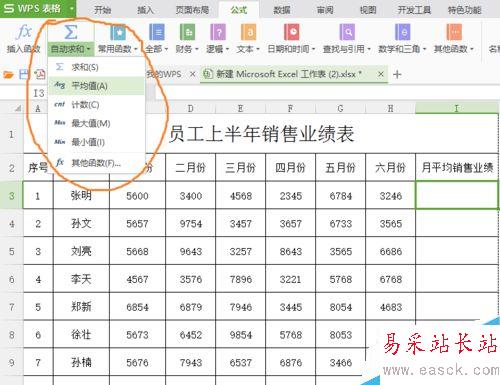Click the Insert Function fx icon
500x385 pixels.
click(24, 33)
